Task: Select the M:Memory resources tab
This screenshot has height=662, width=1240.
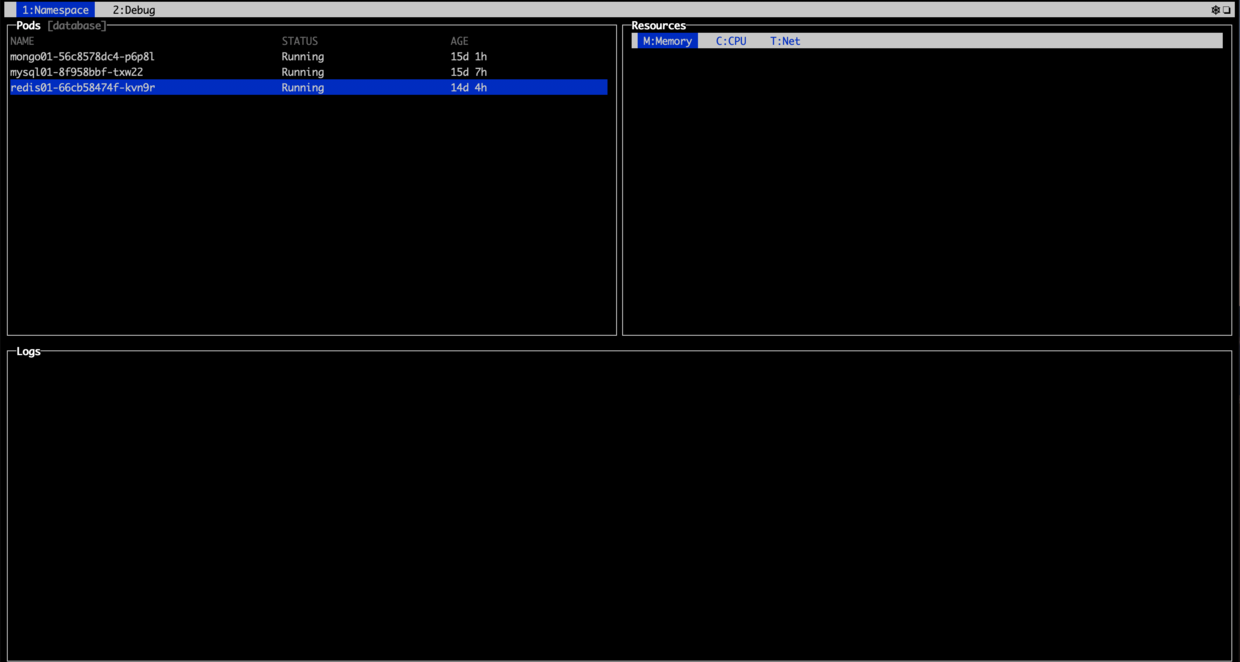Action: tap(667, 41)
